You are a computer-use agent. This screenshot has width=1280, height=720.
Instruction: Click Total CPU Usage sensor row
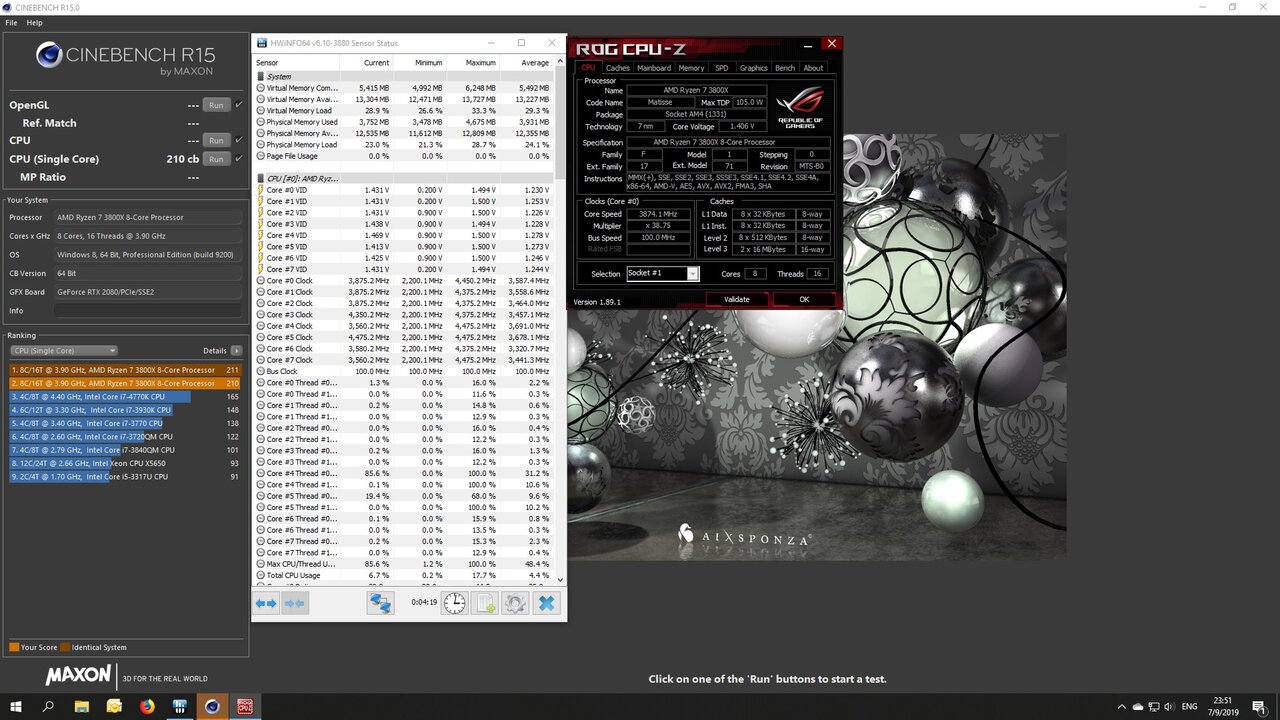[403, 575]
